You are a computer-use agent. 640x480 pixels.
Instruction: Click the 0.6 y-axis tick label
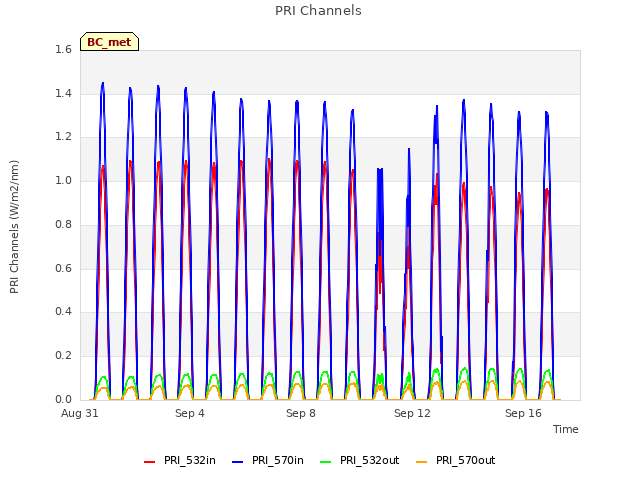63,268
